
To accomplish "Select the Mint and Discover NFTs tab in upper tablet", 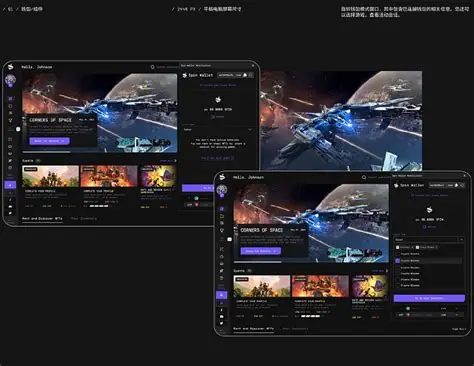I will 42,219.
